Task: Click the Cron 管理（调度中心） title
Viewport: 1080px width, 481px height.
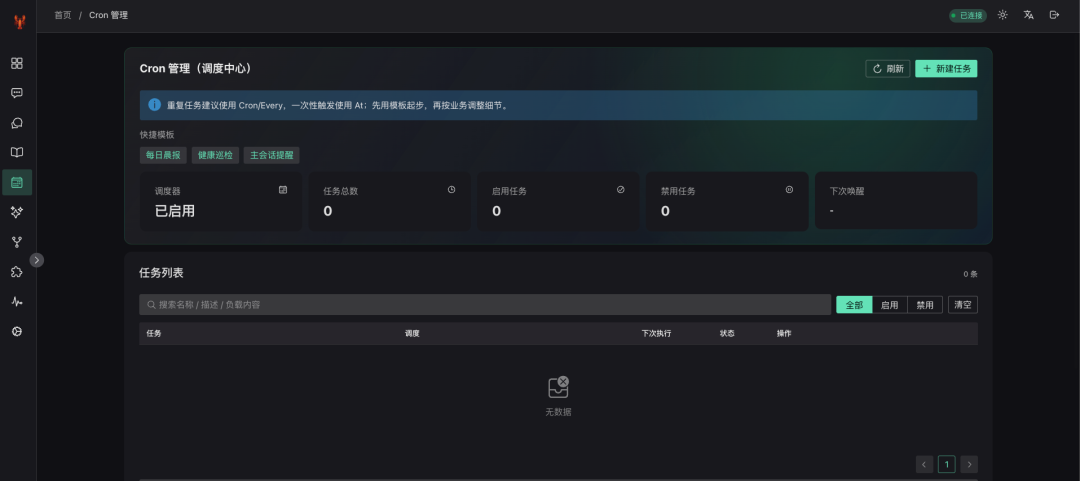Action: pyautogui.click(x=196, y=68)
